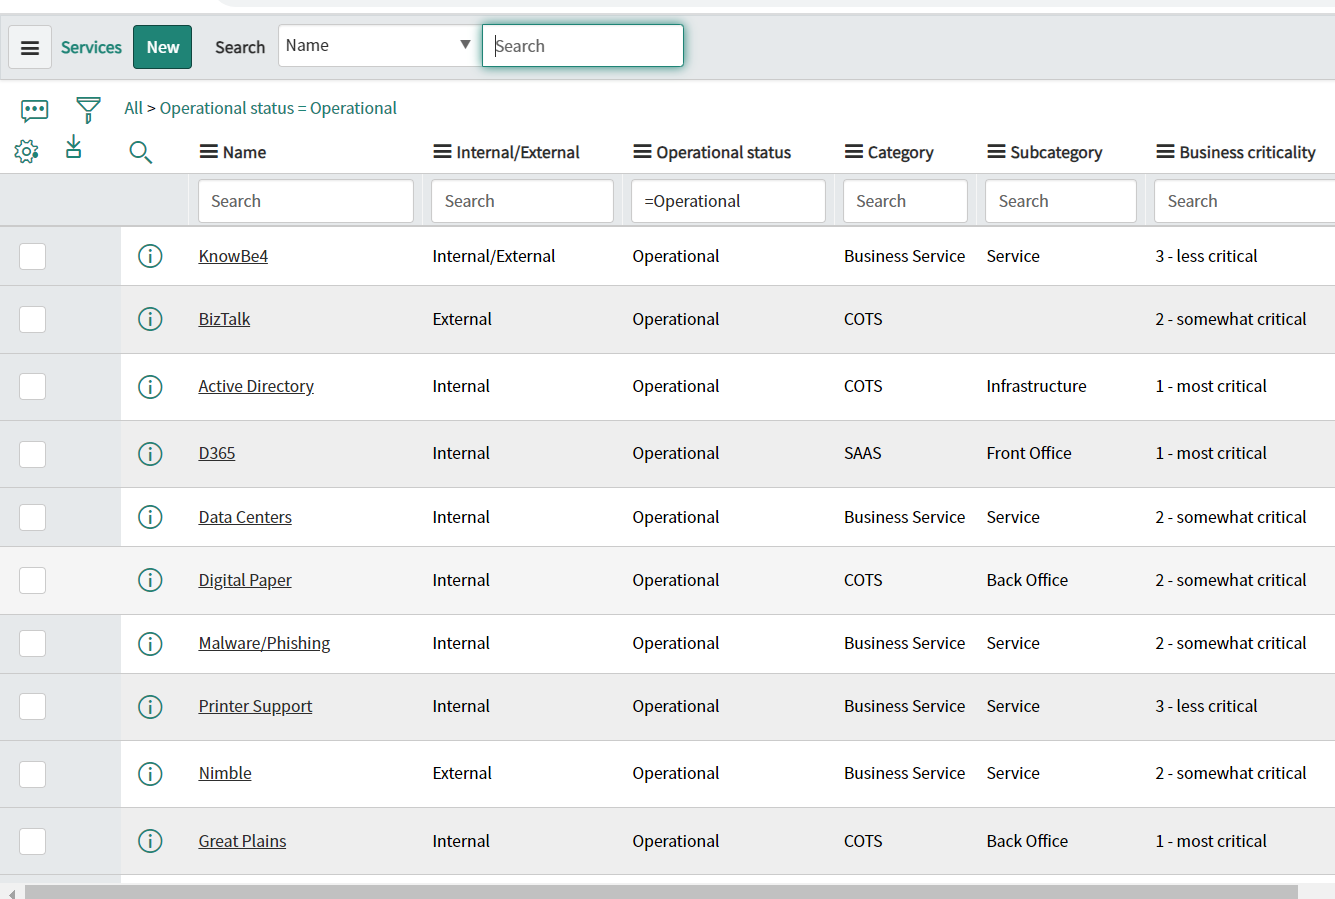Select the D365 row checkbox
Image resolution: width=1335 pixels, height=899 pixels.
(33, 453)
